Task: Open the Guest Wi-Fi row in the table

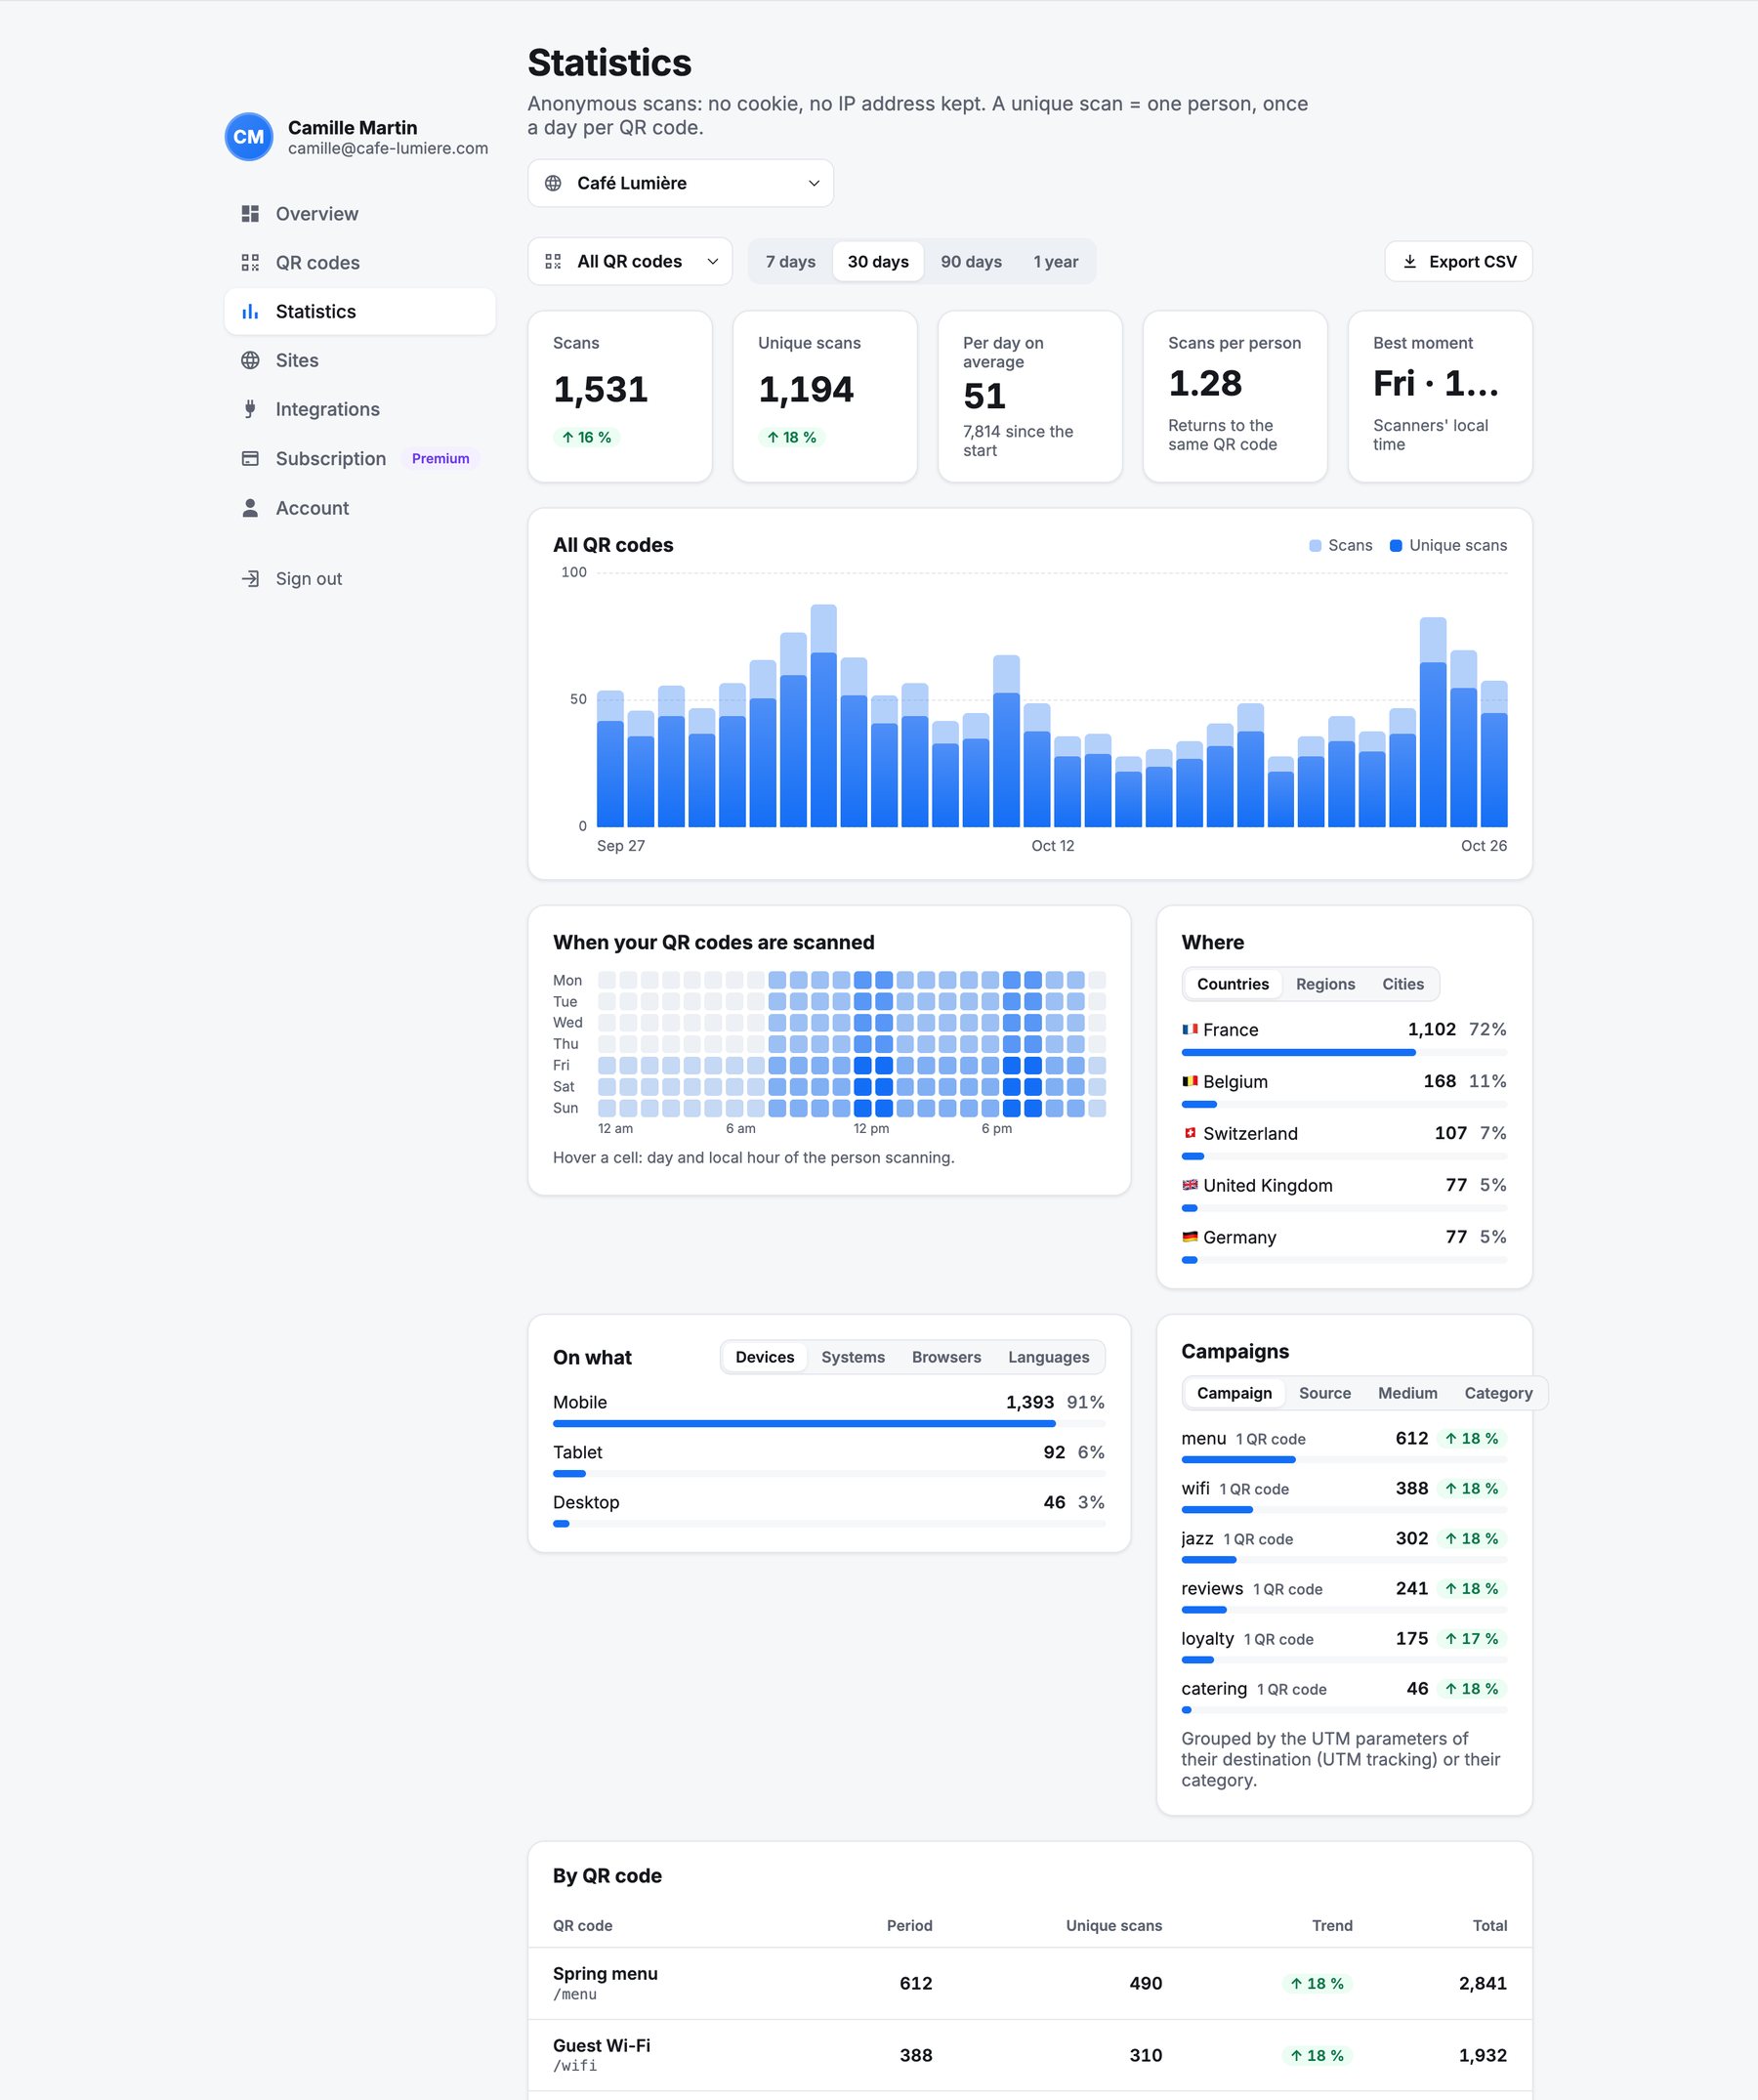Action: coord(1030,2055)
